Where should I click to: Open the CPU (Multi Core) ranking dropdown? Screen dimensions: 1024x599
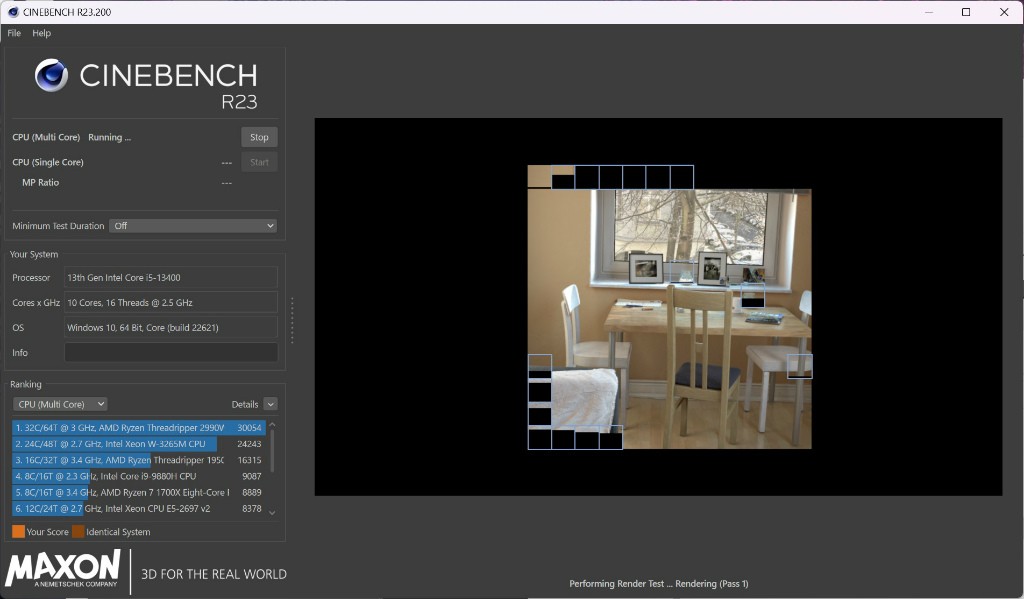(60, 404)
